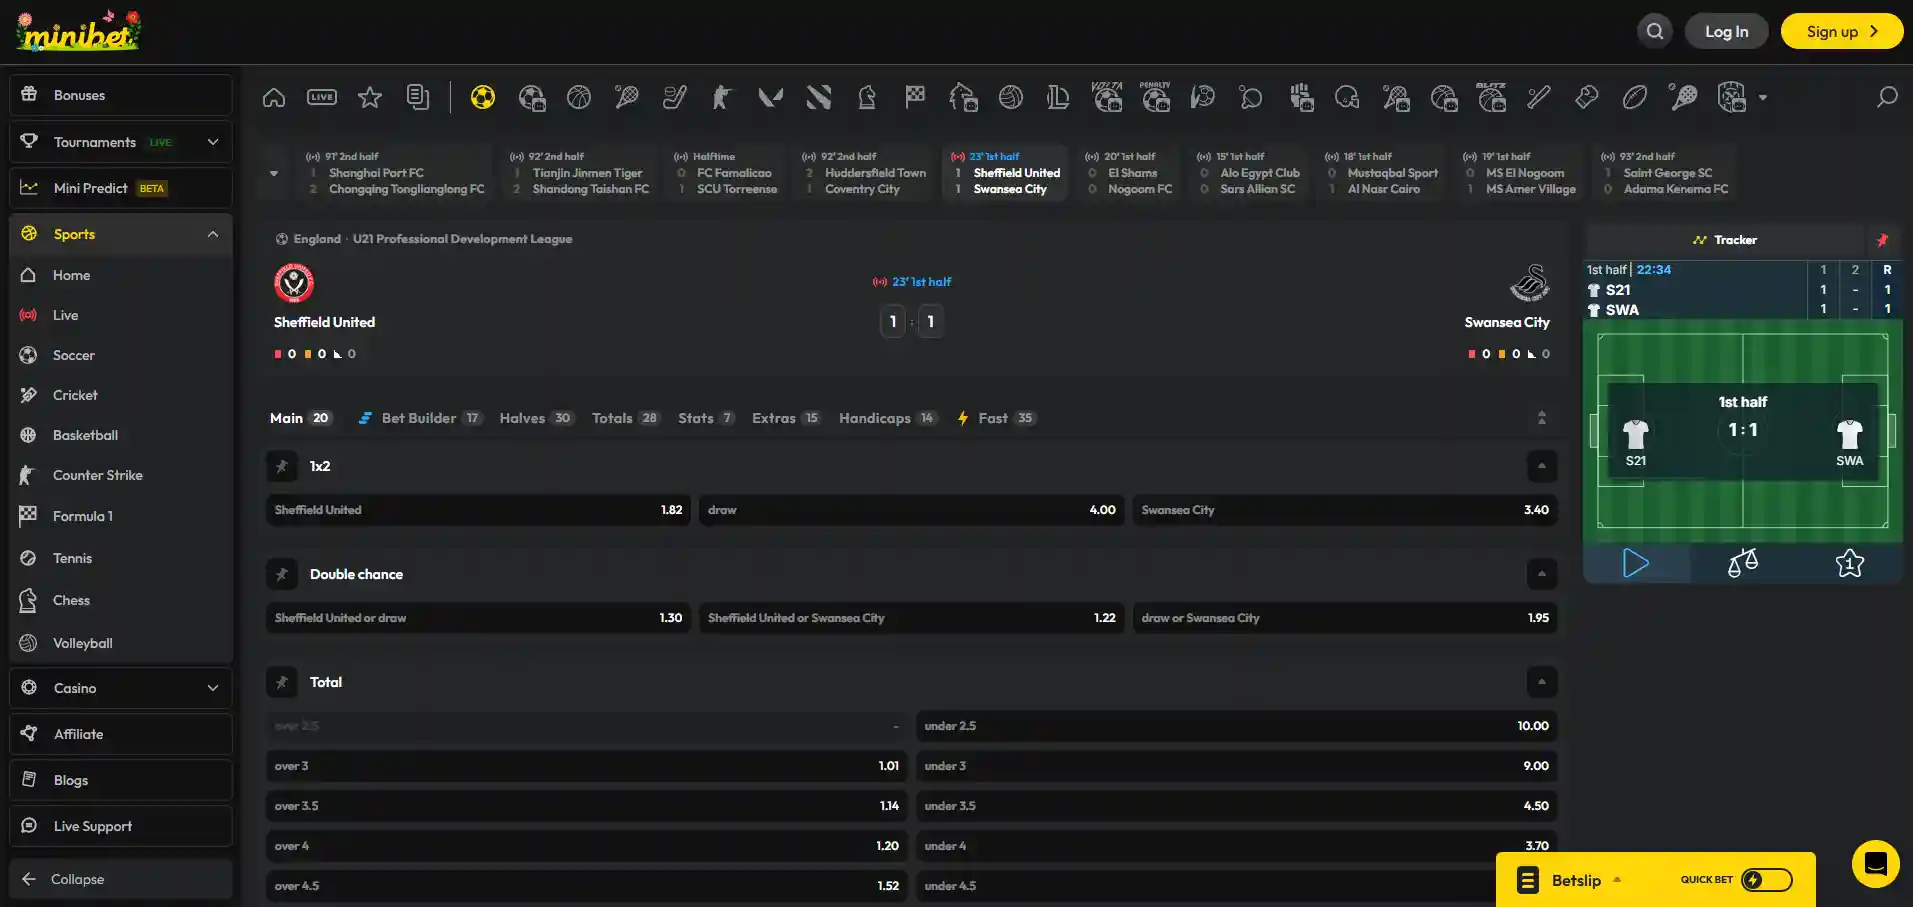Select the checkered racing flag icon in the toolbar
The width and height of the screenshot is (1913, 907).
click(x=915, y=97)
